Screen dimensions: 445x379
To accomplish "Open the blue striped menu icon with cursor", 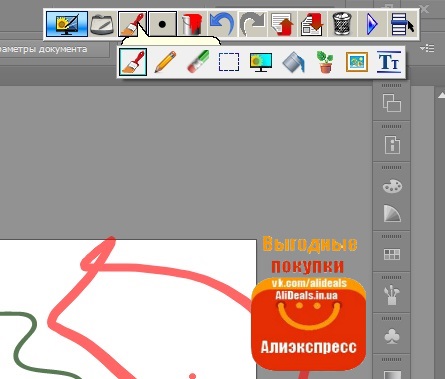I will 402,24.
